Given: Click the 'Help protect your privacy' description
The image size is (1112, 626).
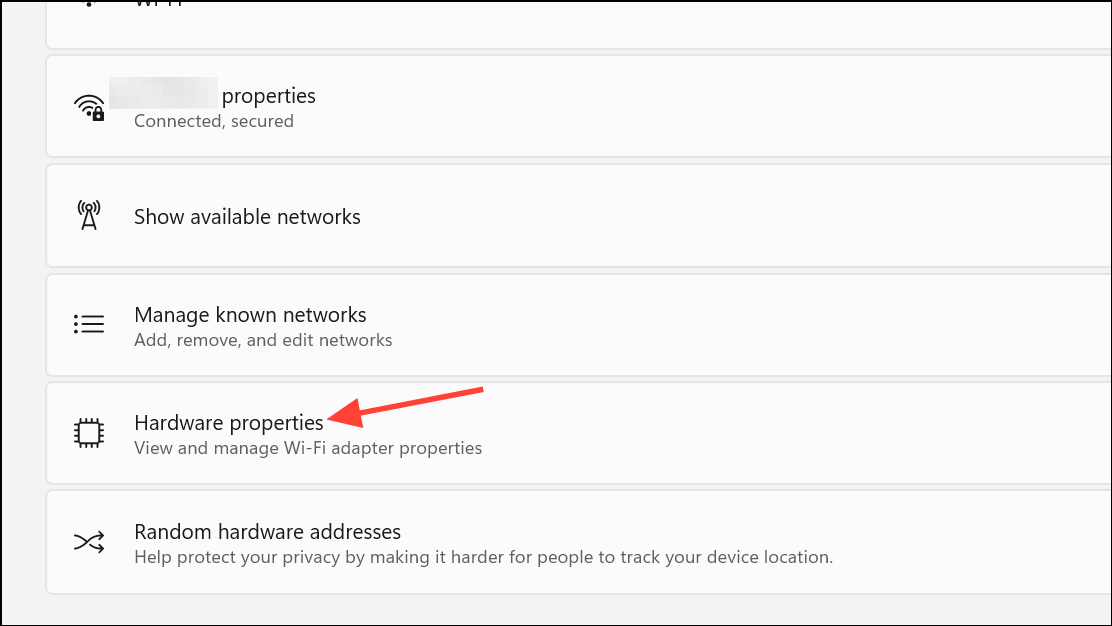Looking at the screenshot, I should 484,557.
